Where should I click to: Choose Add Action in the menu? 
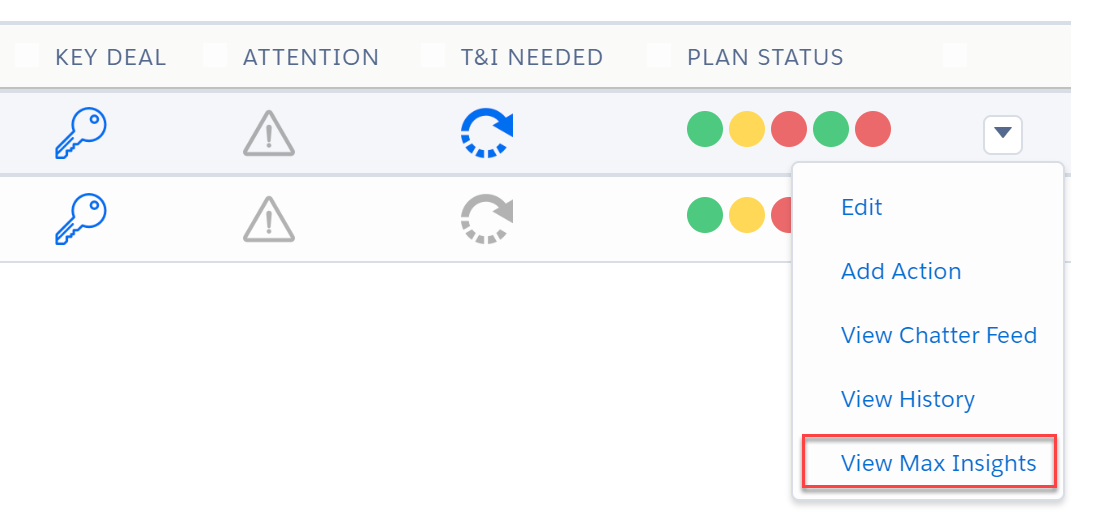[x=901, y=271]
